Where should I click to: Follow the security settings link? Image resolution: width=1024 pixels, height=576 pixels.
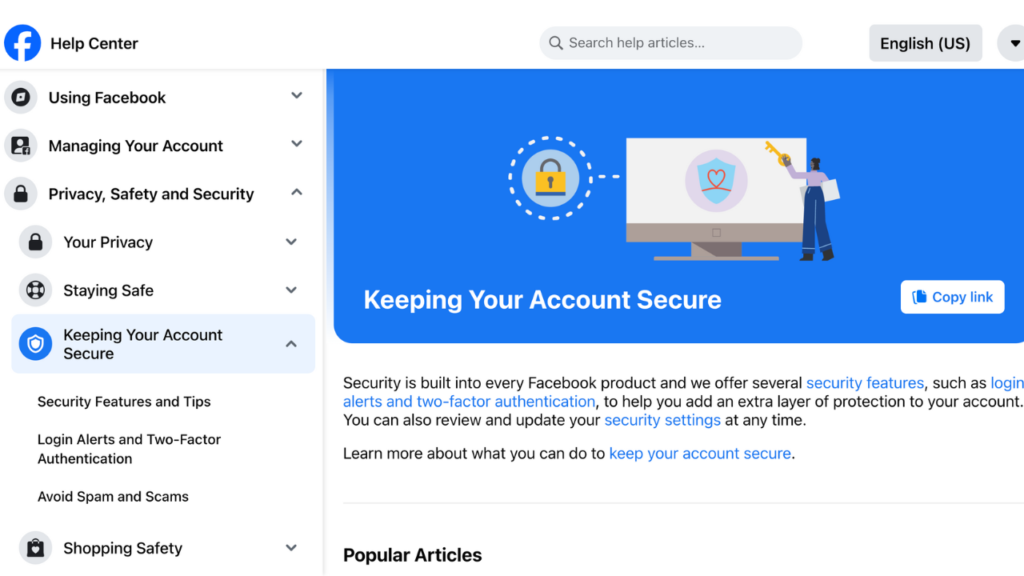(x=662, y=420)
